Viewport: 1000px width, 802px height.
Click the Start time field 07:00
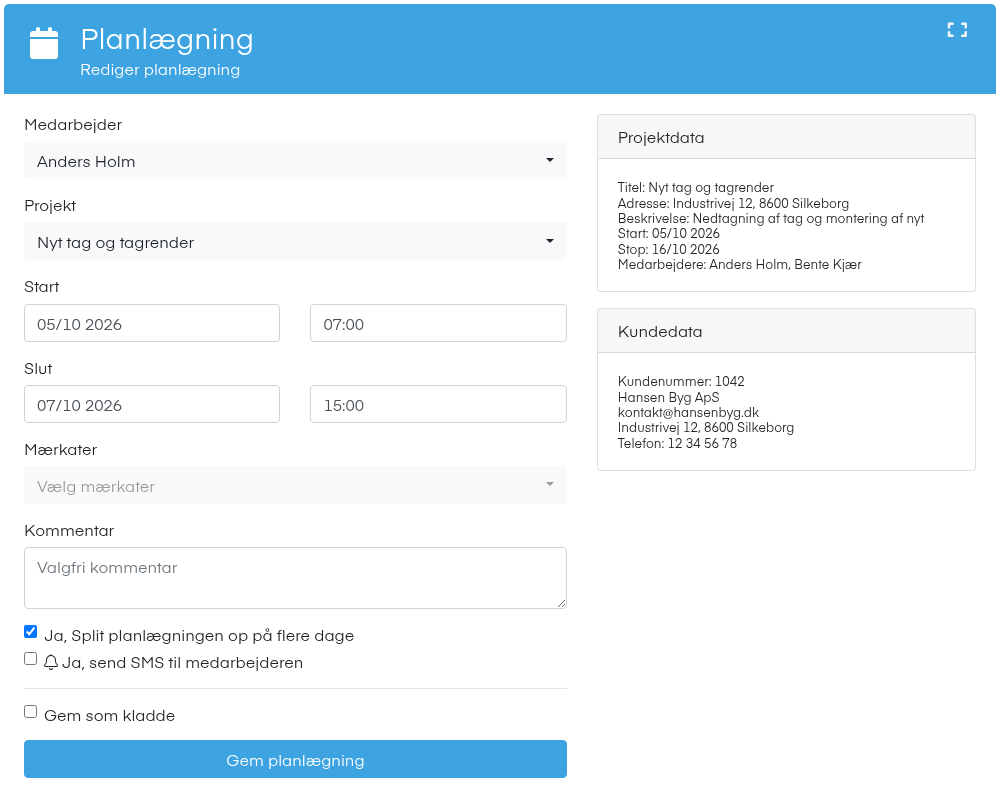coord(438,323)
